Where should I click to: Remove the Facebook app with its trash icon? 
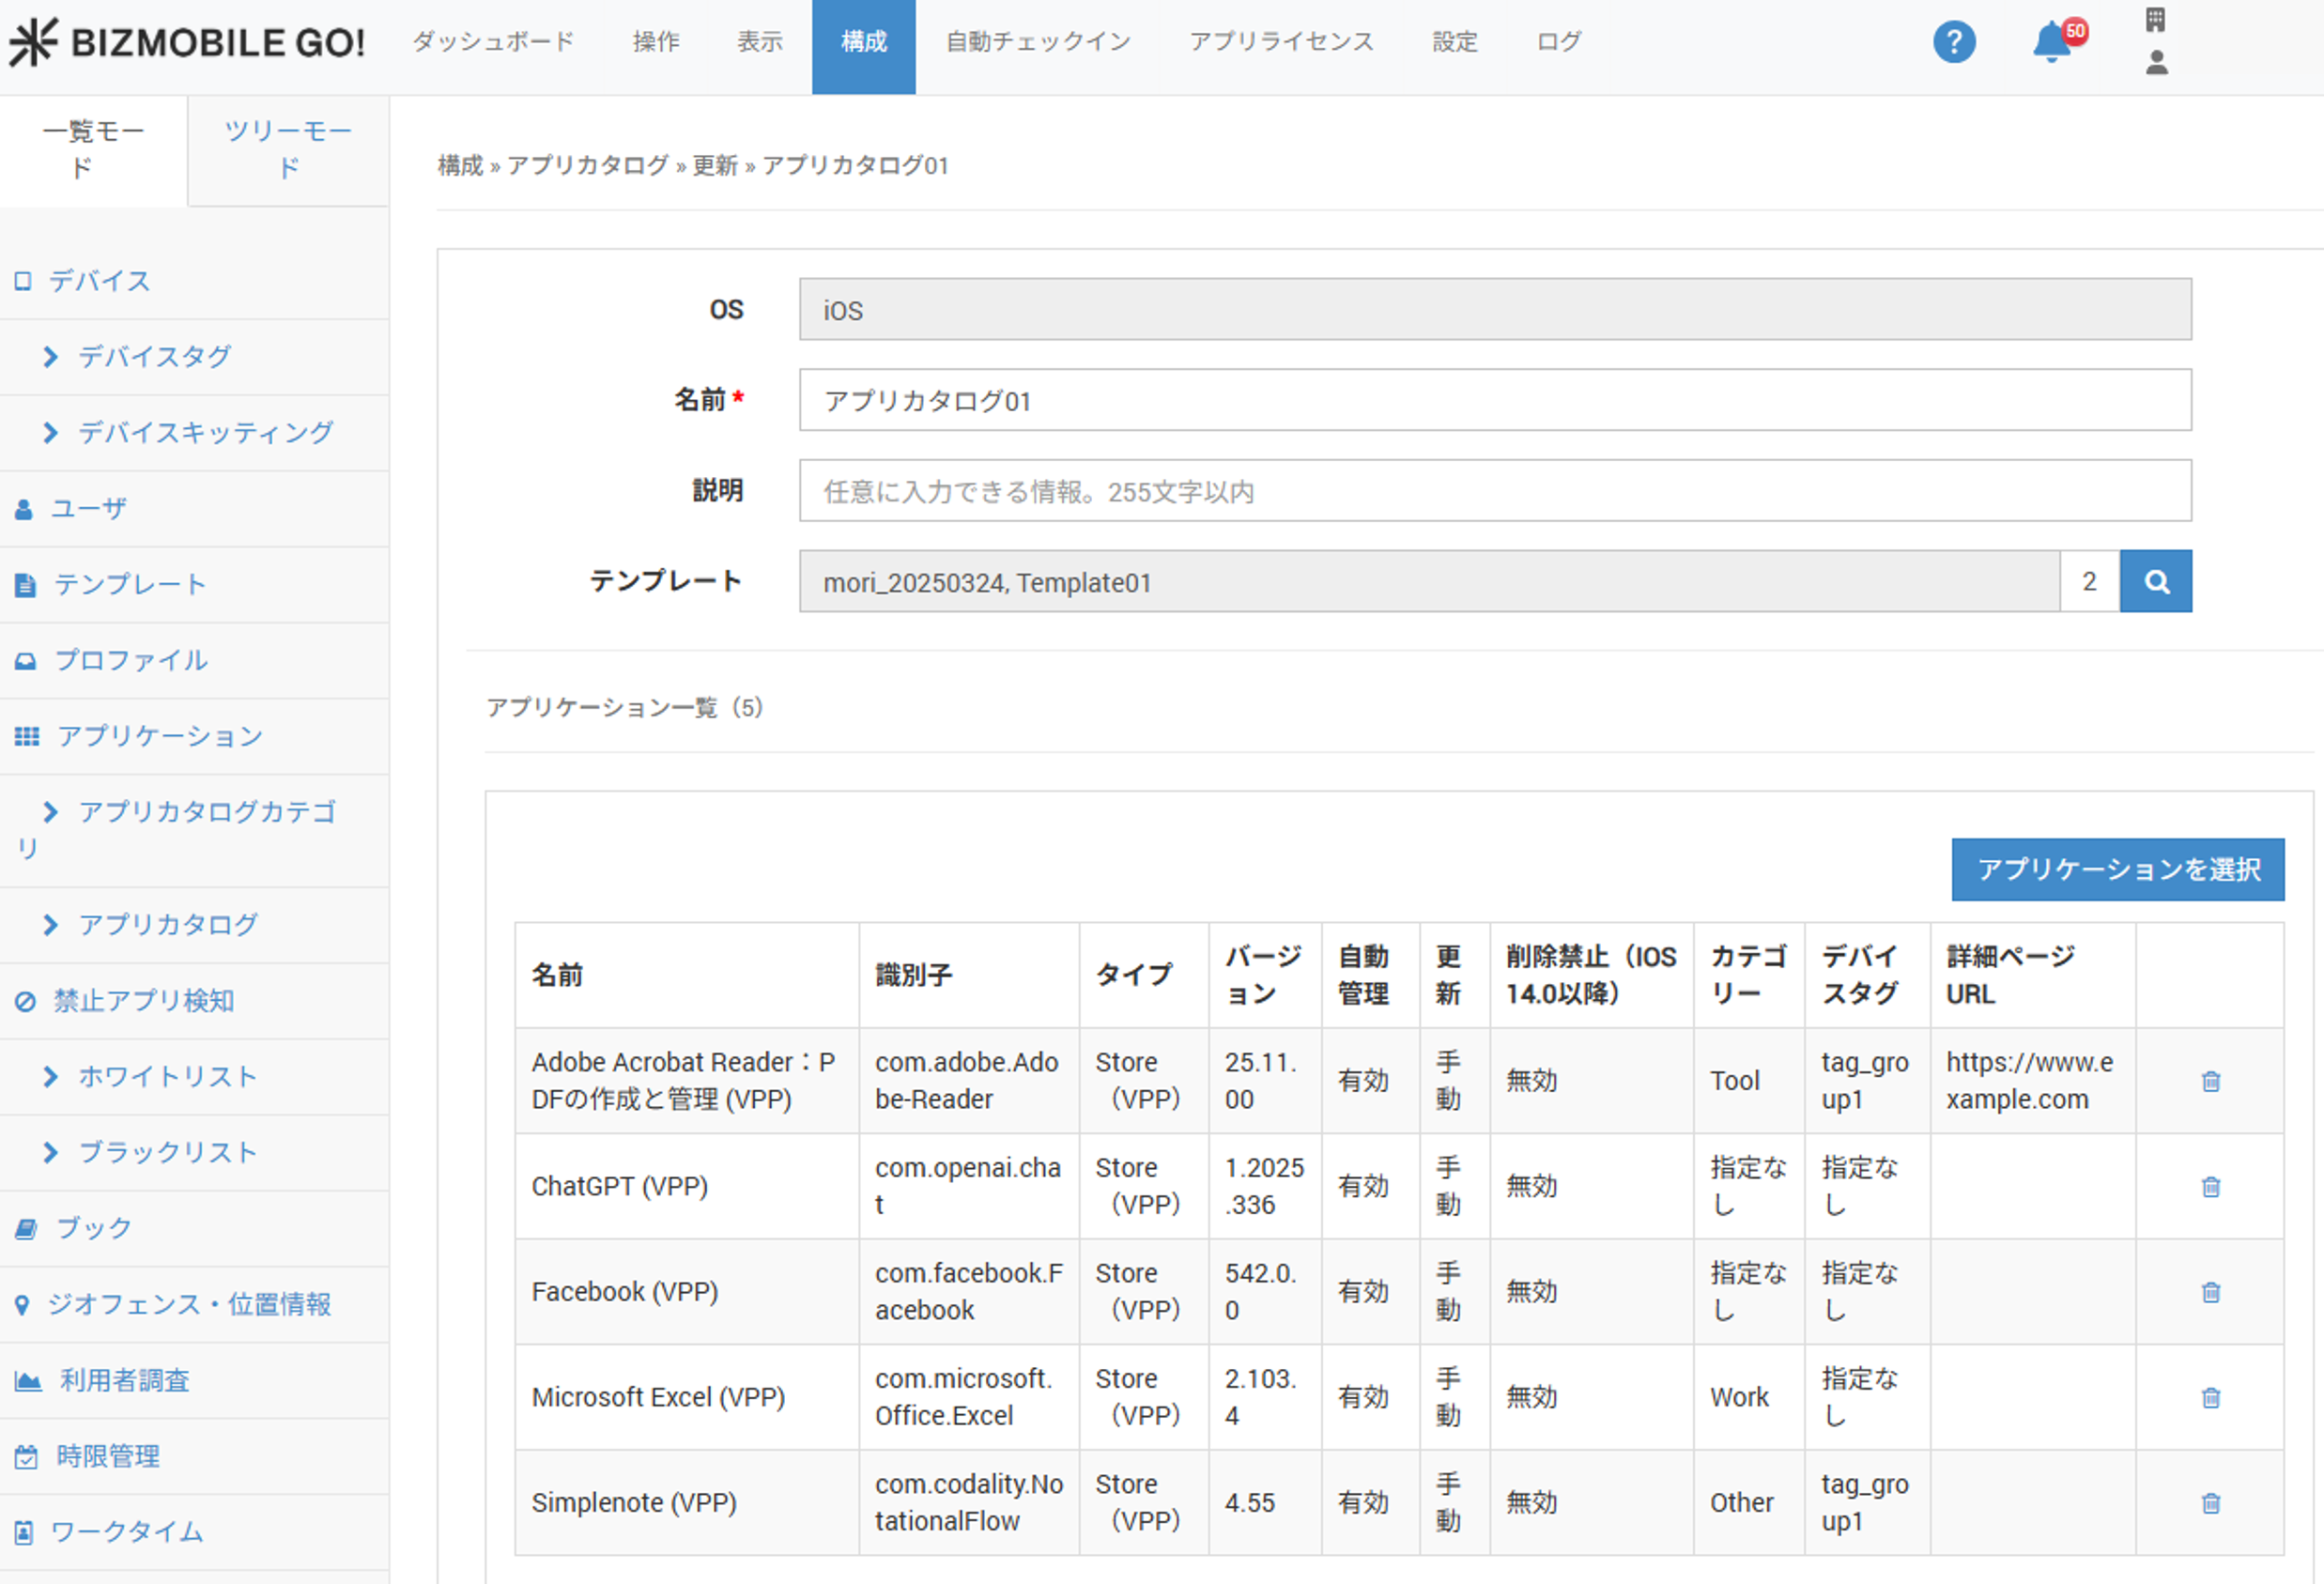pyautogui.click(x=2211, y=1292)
